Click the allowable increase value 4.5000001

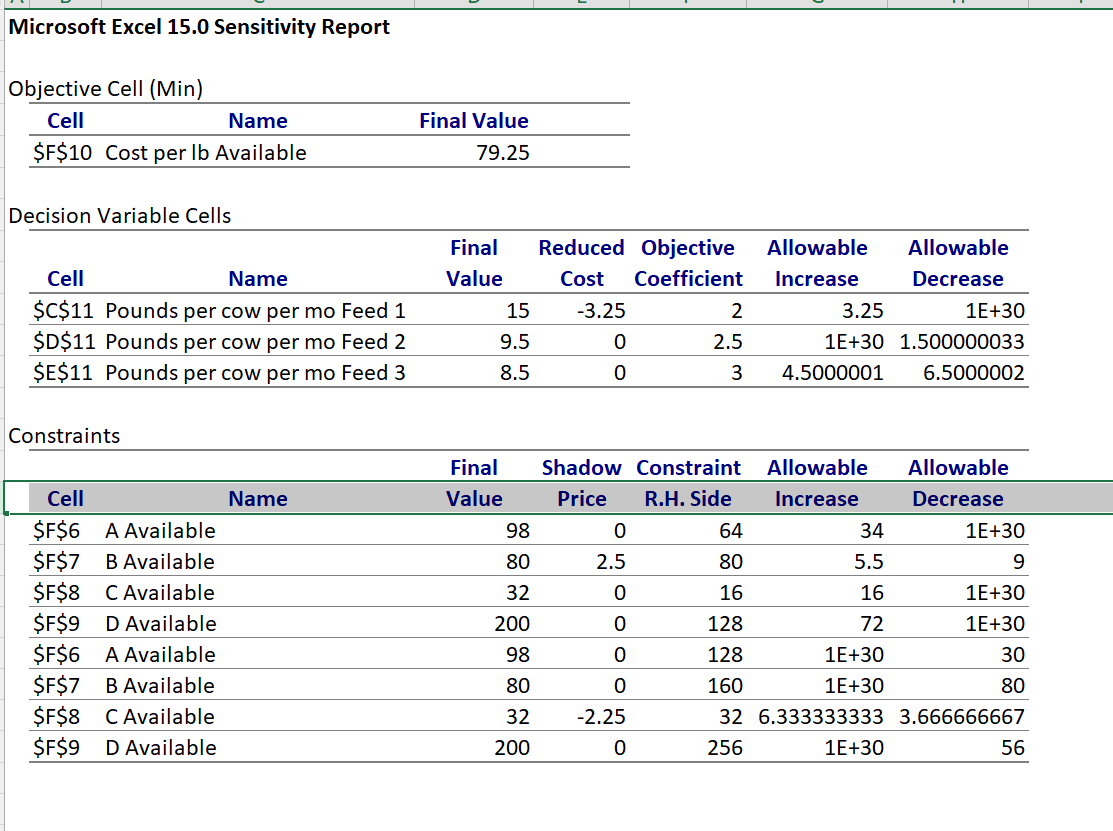click(832, 373)
